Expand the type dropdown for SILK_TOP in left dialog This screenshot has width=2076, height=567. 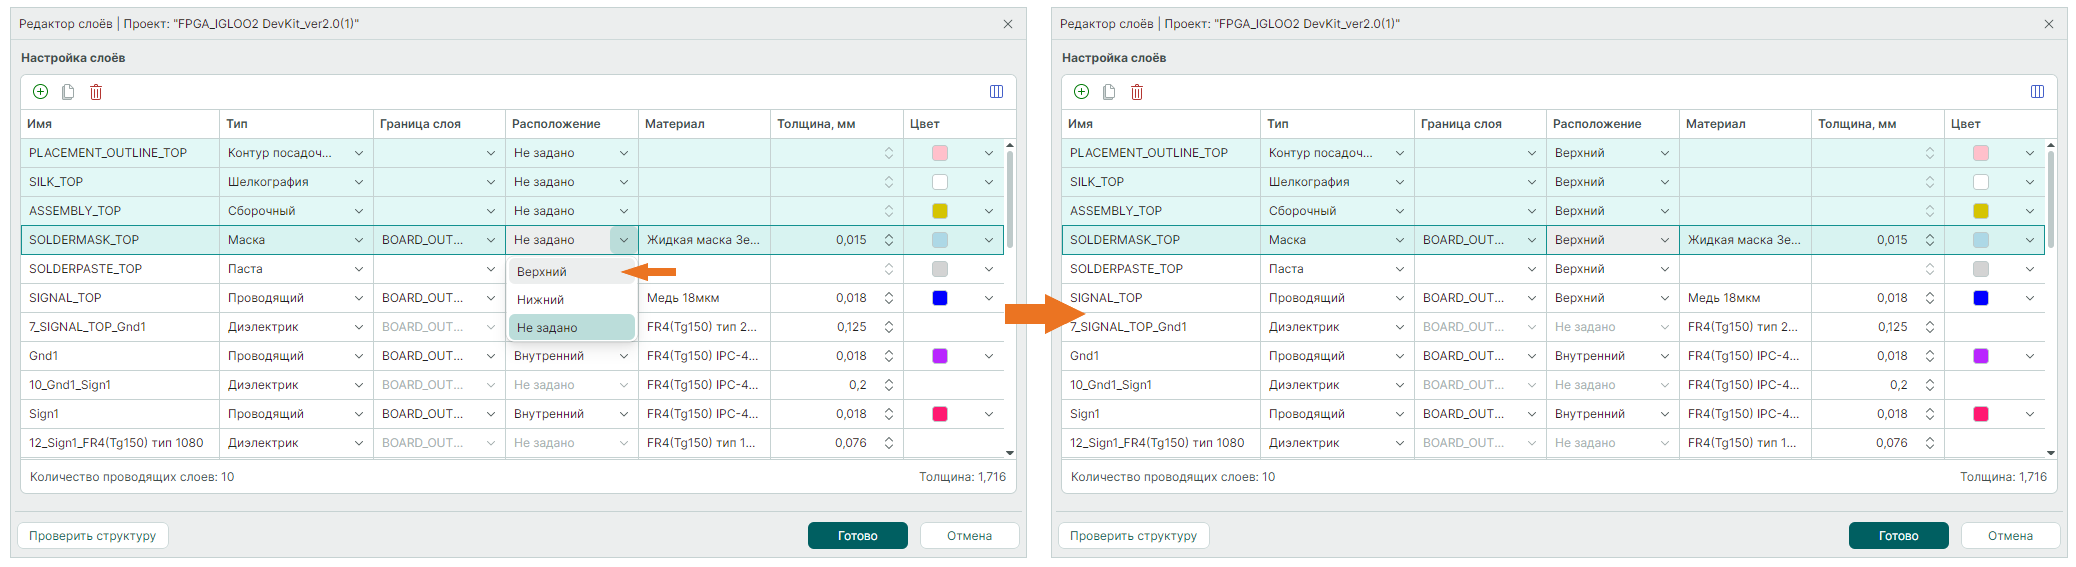[358, 182]
